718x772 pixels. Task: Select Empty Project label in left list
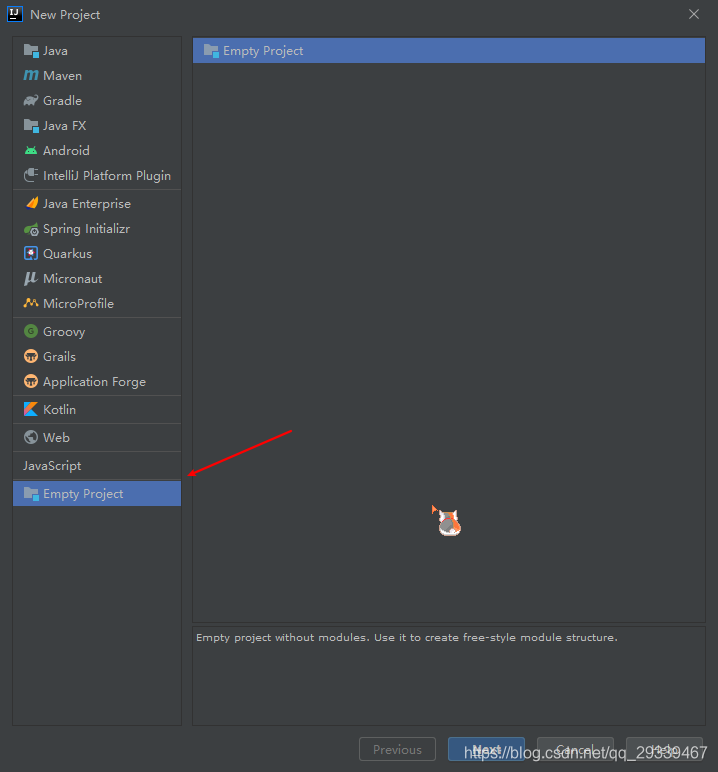pos(83,494)
